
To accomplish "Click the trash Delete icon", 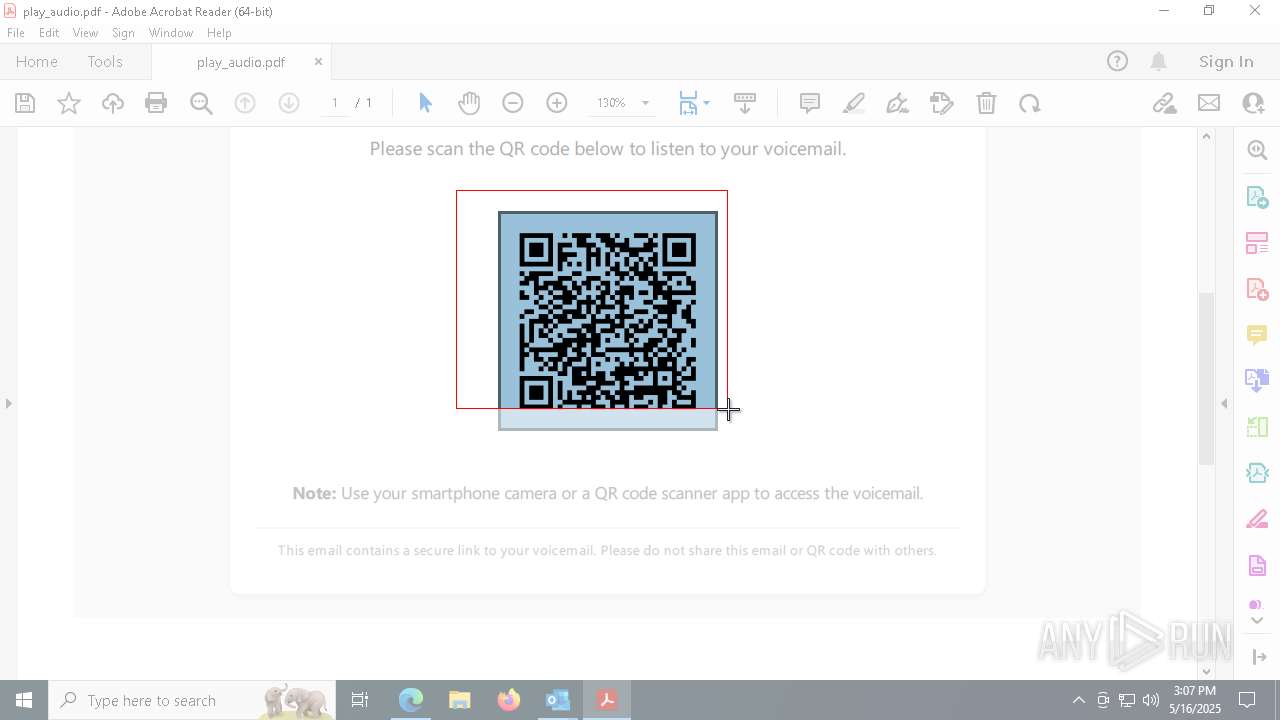I will pos(986,103).
